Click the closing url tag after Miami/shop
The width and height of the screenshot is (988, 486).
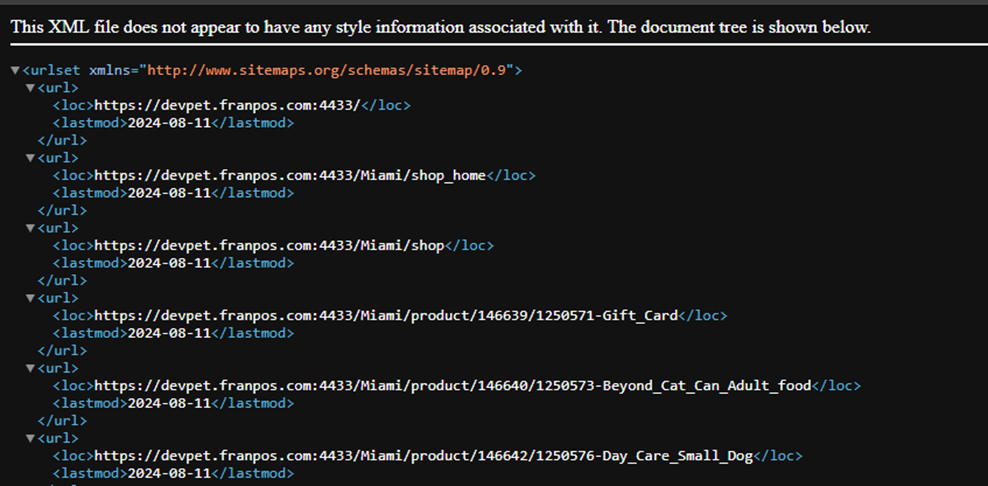(x=62, y=281)
